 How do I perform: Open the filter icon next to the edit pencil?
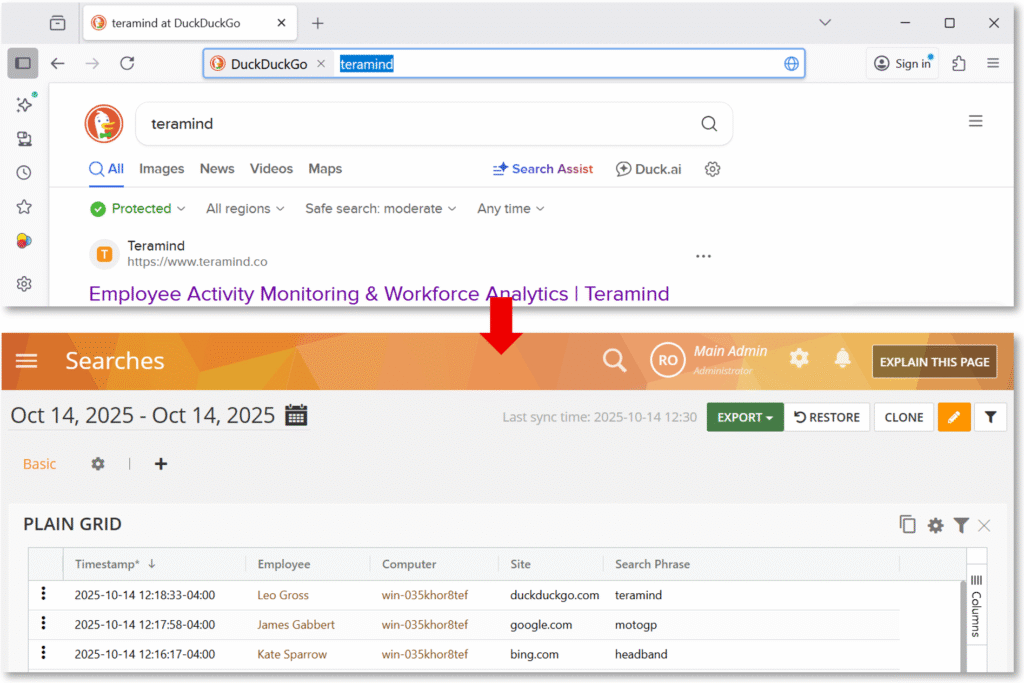point(990,417)
